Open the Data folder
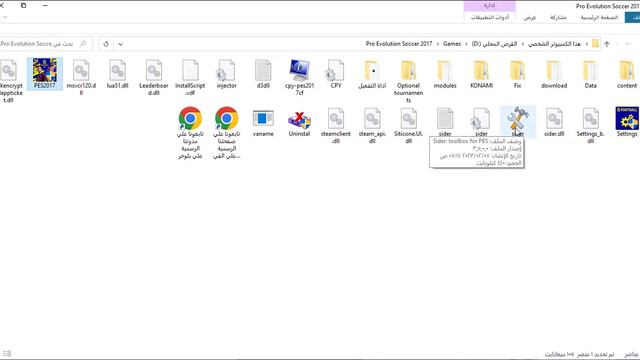Image resolution: width=640 pixels, height=360 pixels. (x=590, y=74)
